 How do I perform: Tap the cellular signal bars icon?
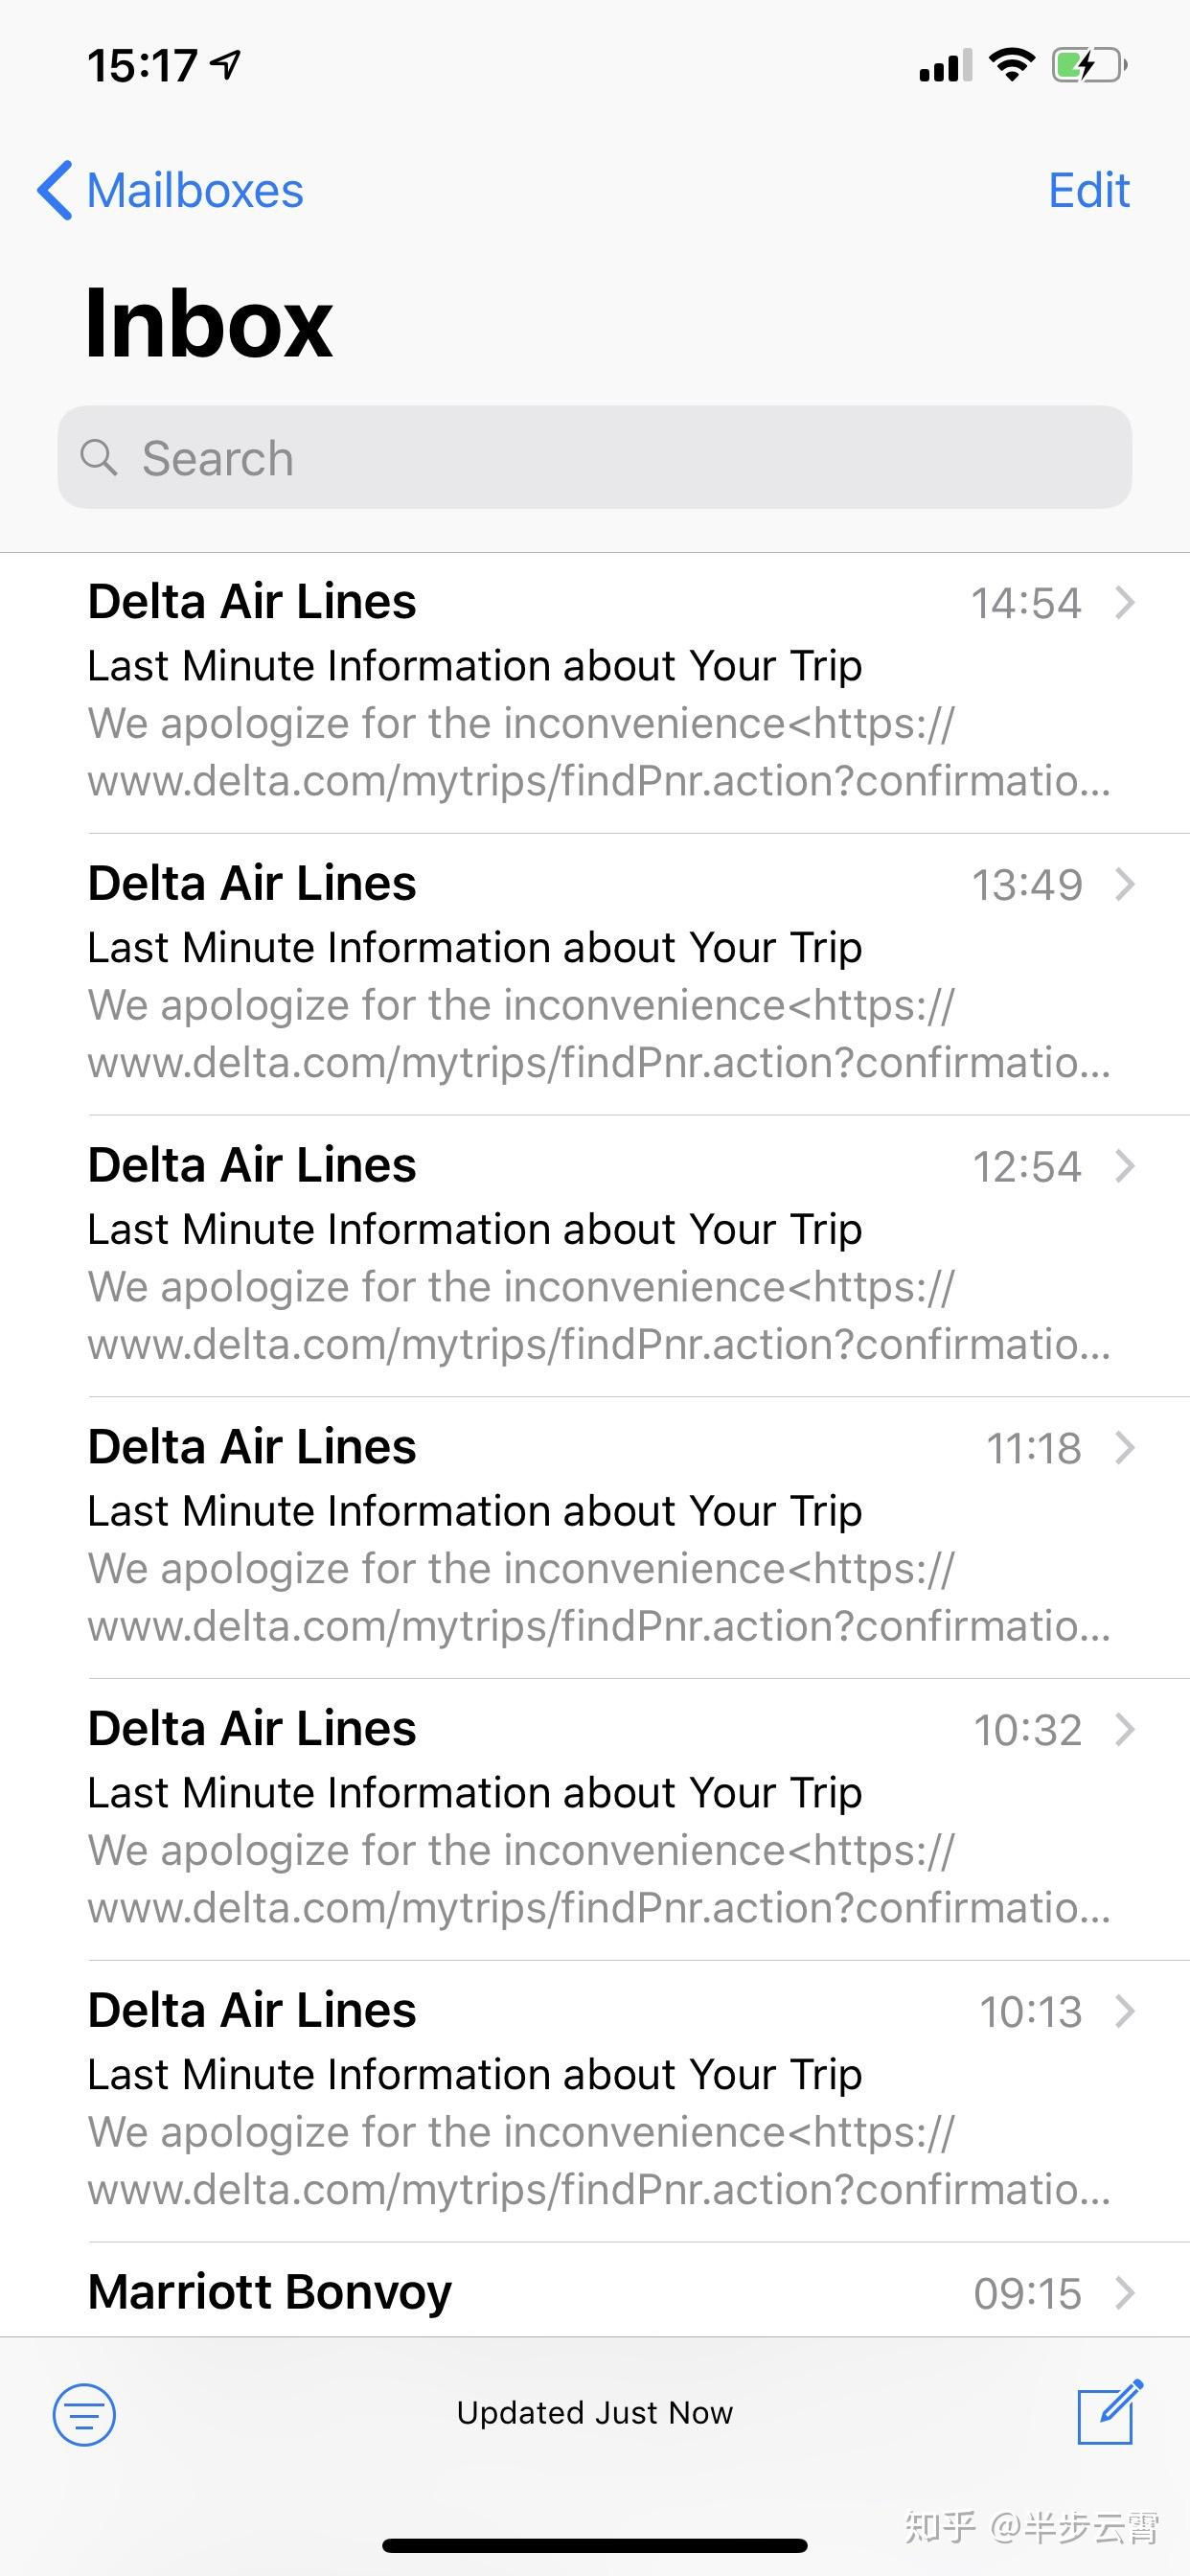(946, 66)
